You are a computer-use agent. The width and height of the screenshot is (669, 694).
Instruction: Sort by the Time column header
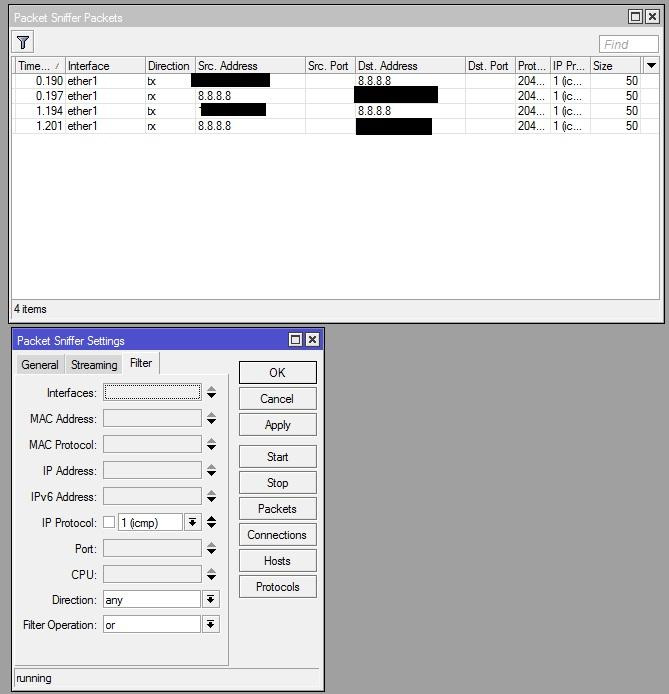click(40, 66)
